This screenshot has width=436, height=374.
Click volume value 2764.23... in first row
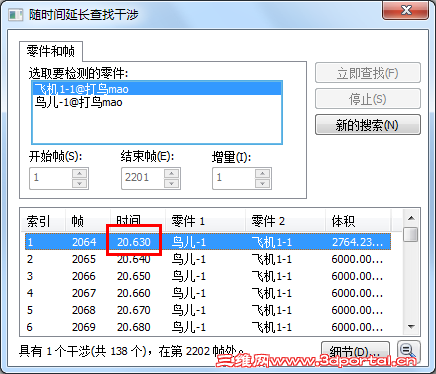(357, 242)
